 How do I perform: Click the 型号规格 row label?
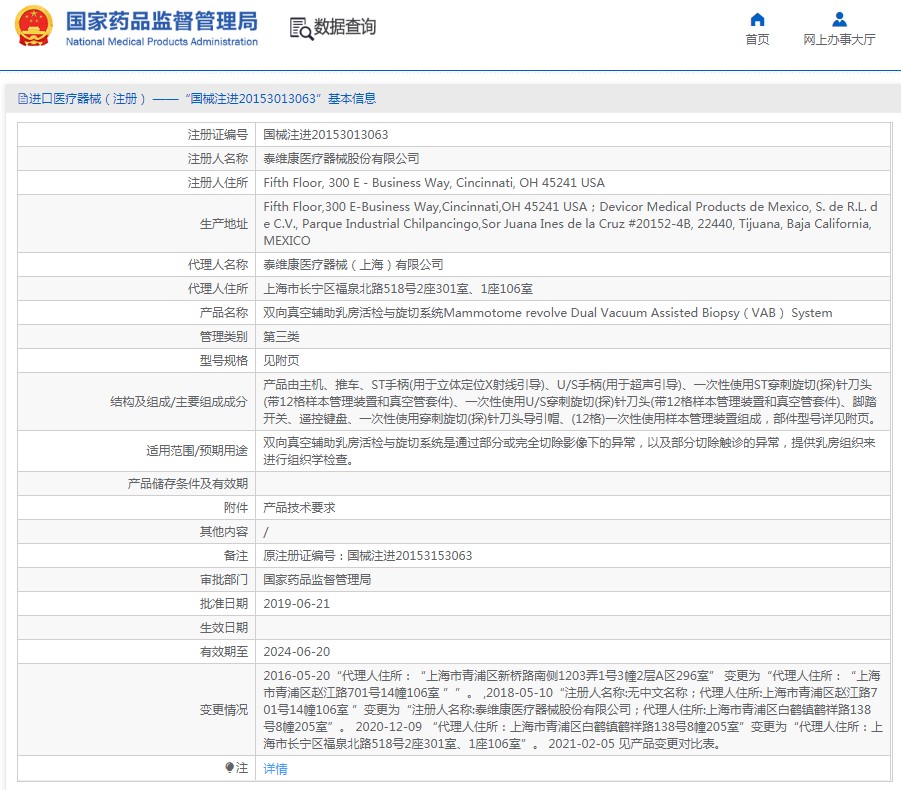(224, 361)
